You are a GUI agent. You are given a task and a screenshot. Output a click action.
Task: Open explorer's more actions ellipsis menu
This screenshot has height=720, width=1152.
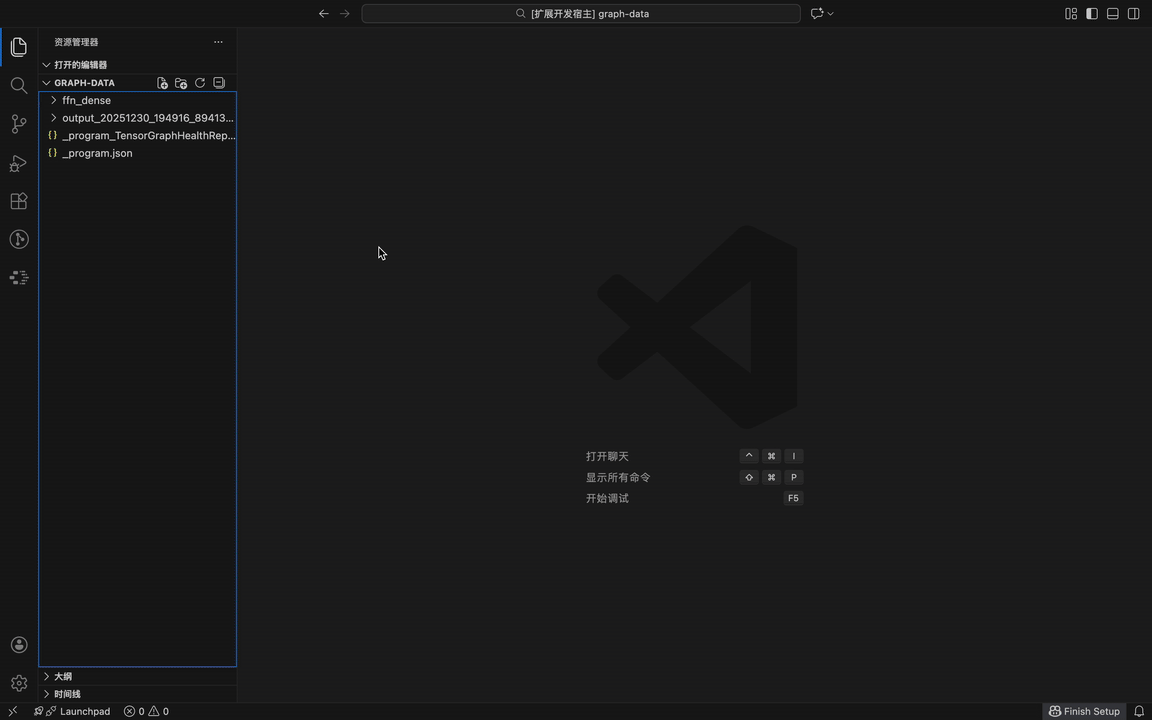pos(218,42)
